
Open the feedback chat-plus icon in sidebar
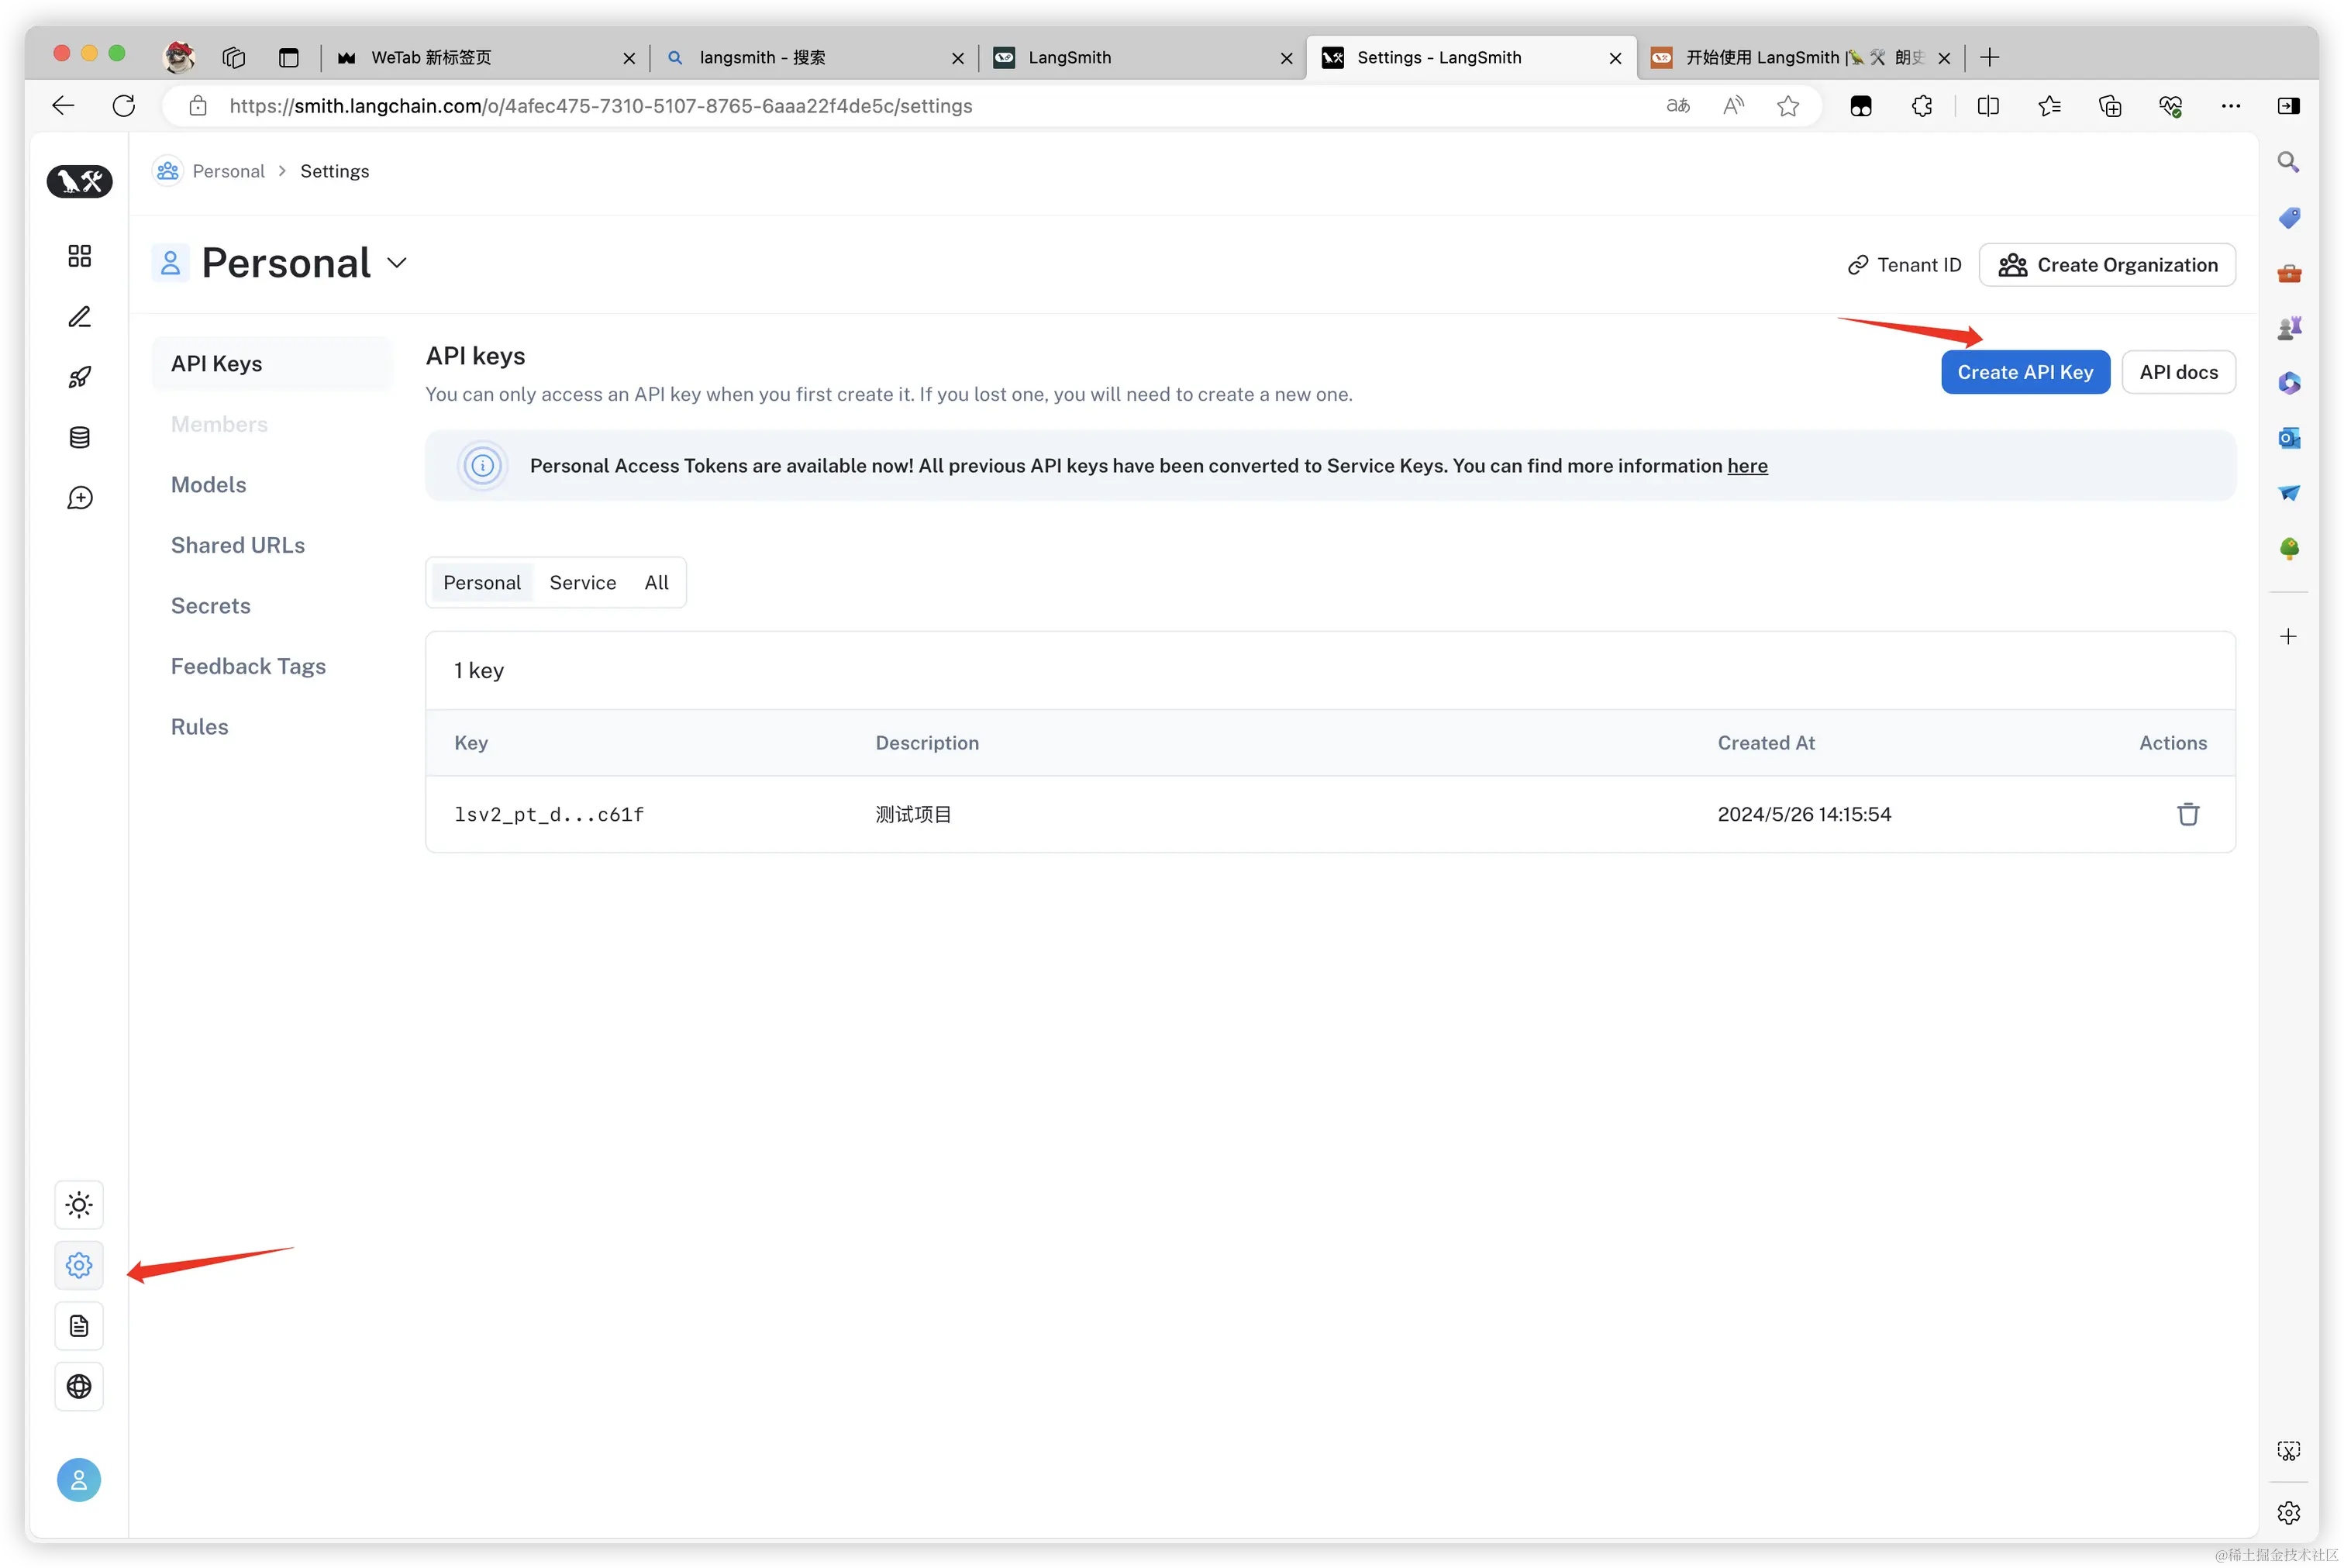pyautogui.click(x=79, y=498)
